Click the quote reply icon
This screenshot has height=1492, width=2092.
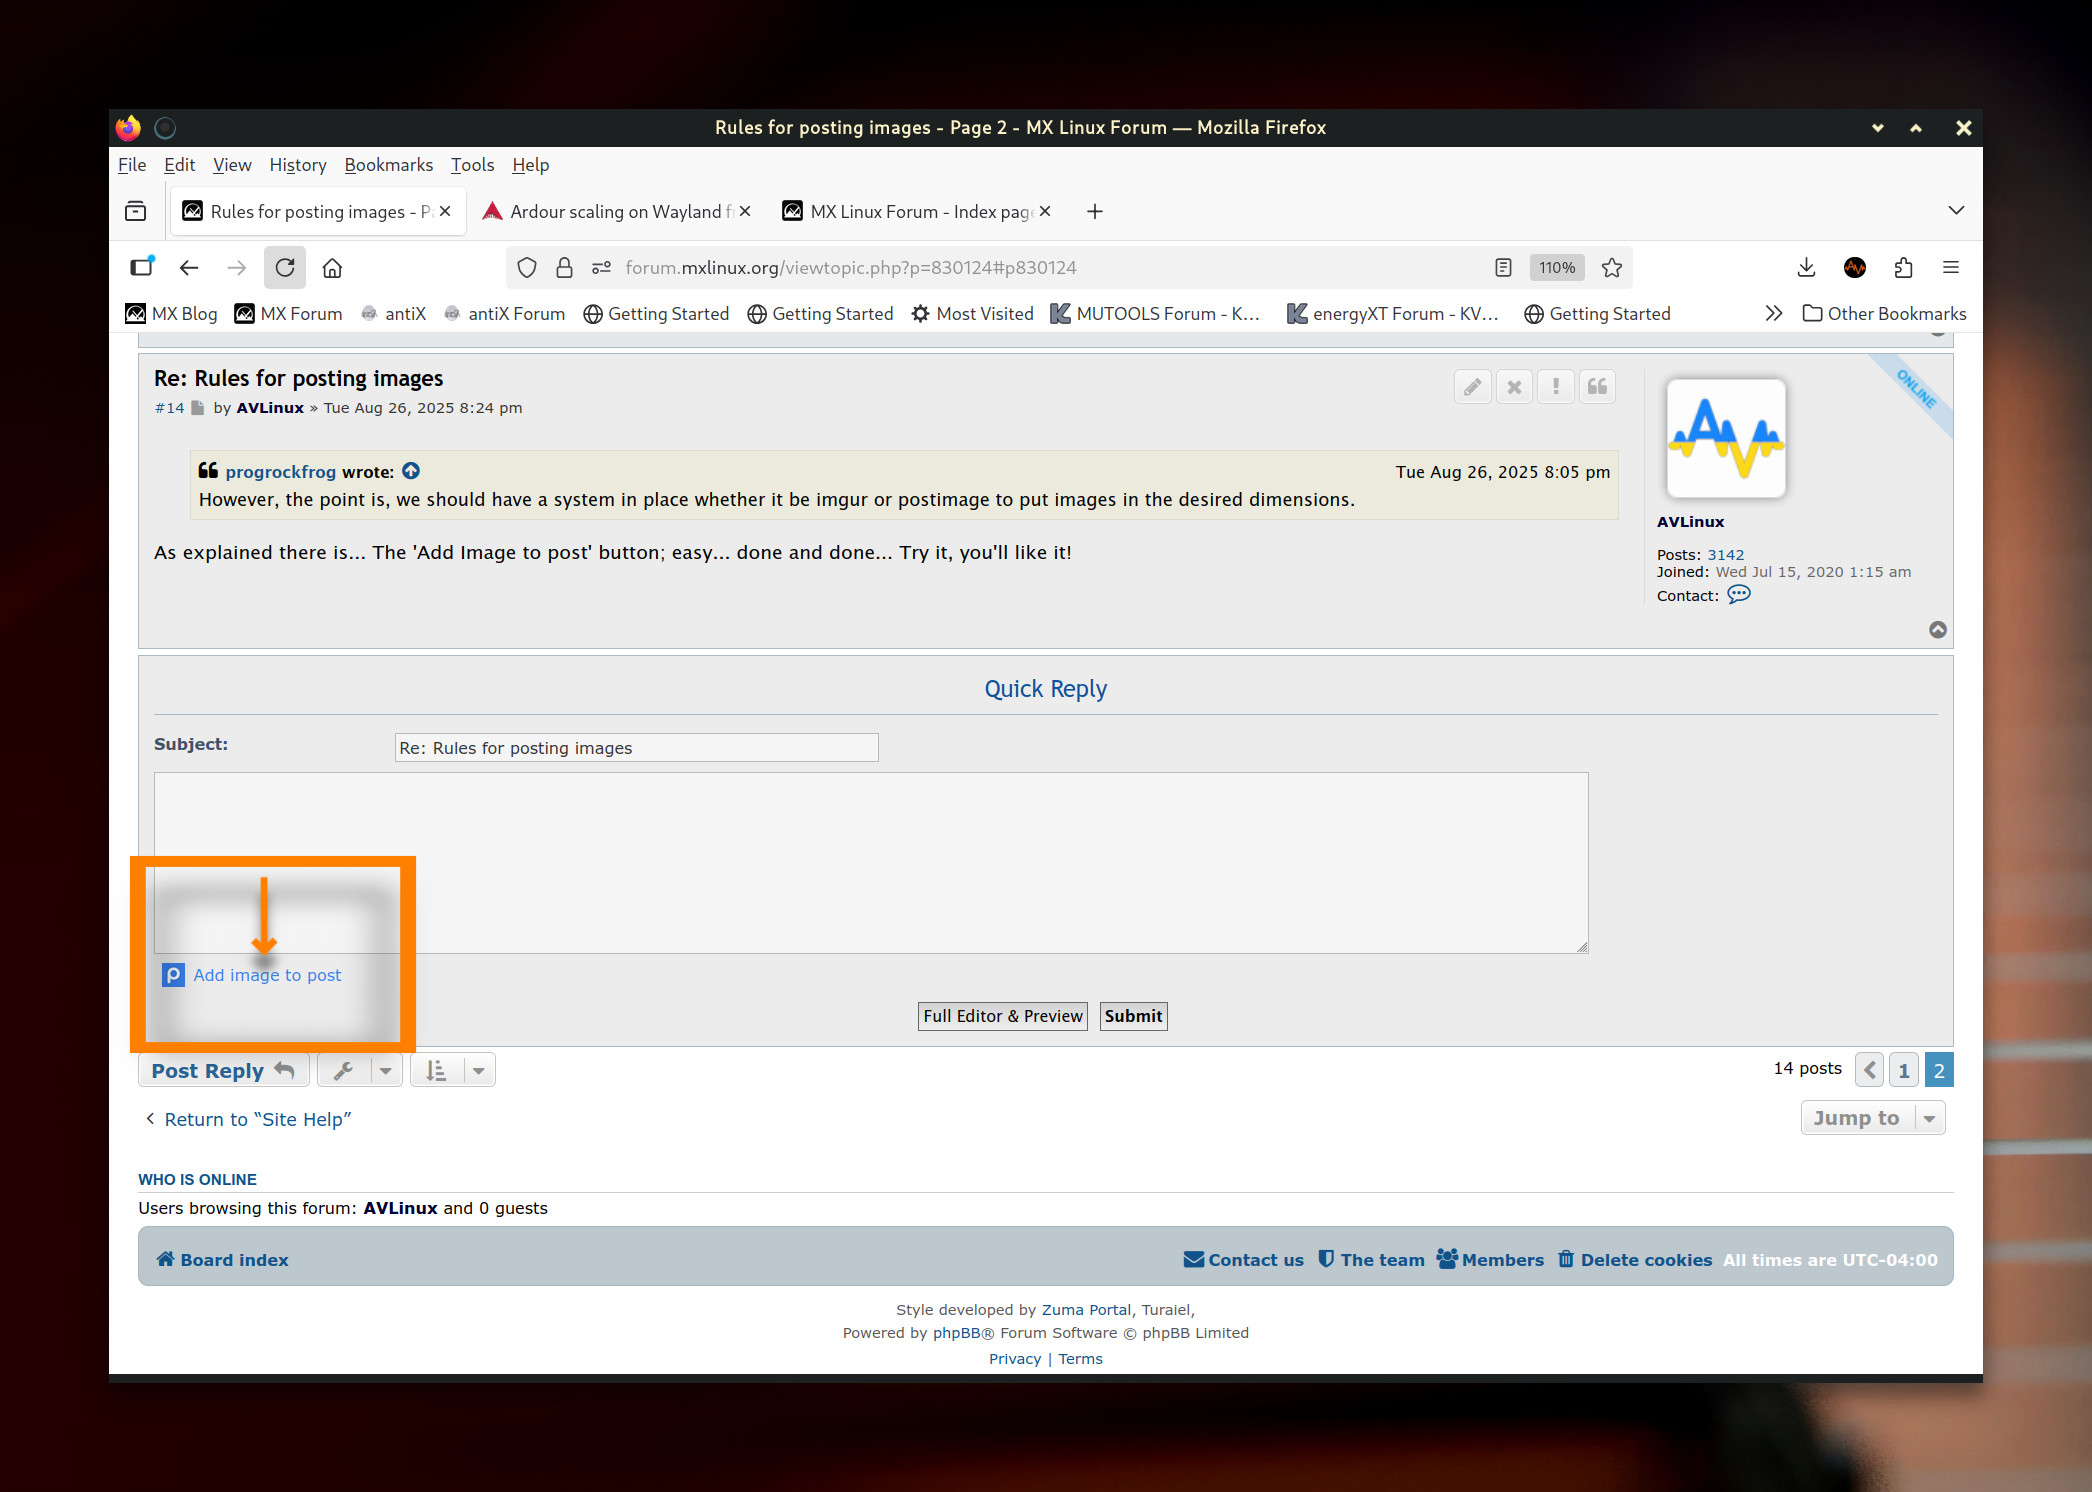[x=1597, y=387]
